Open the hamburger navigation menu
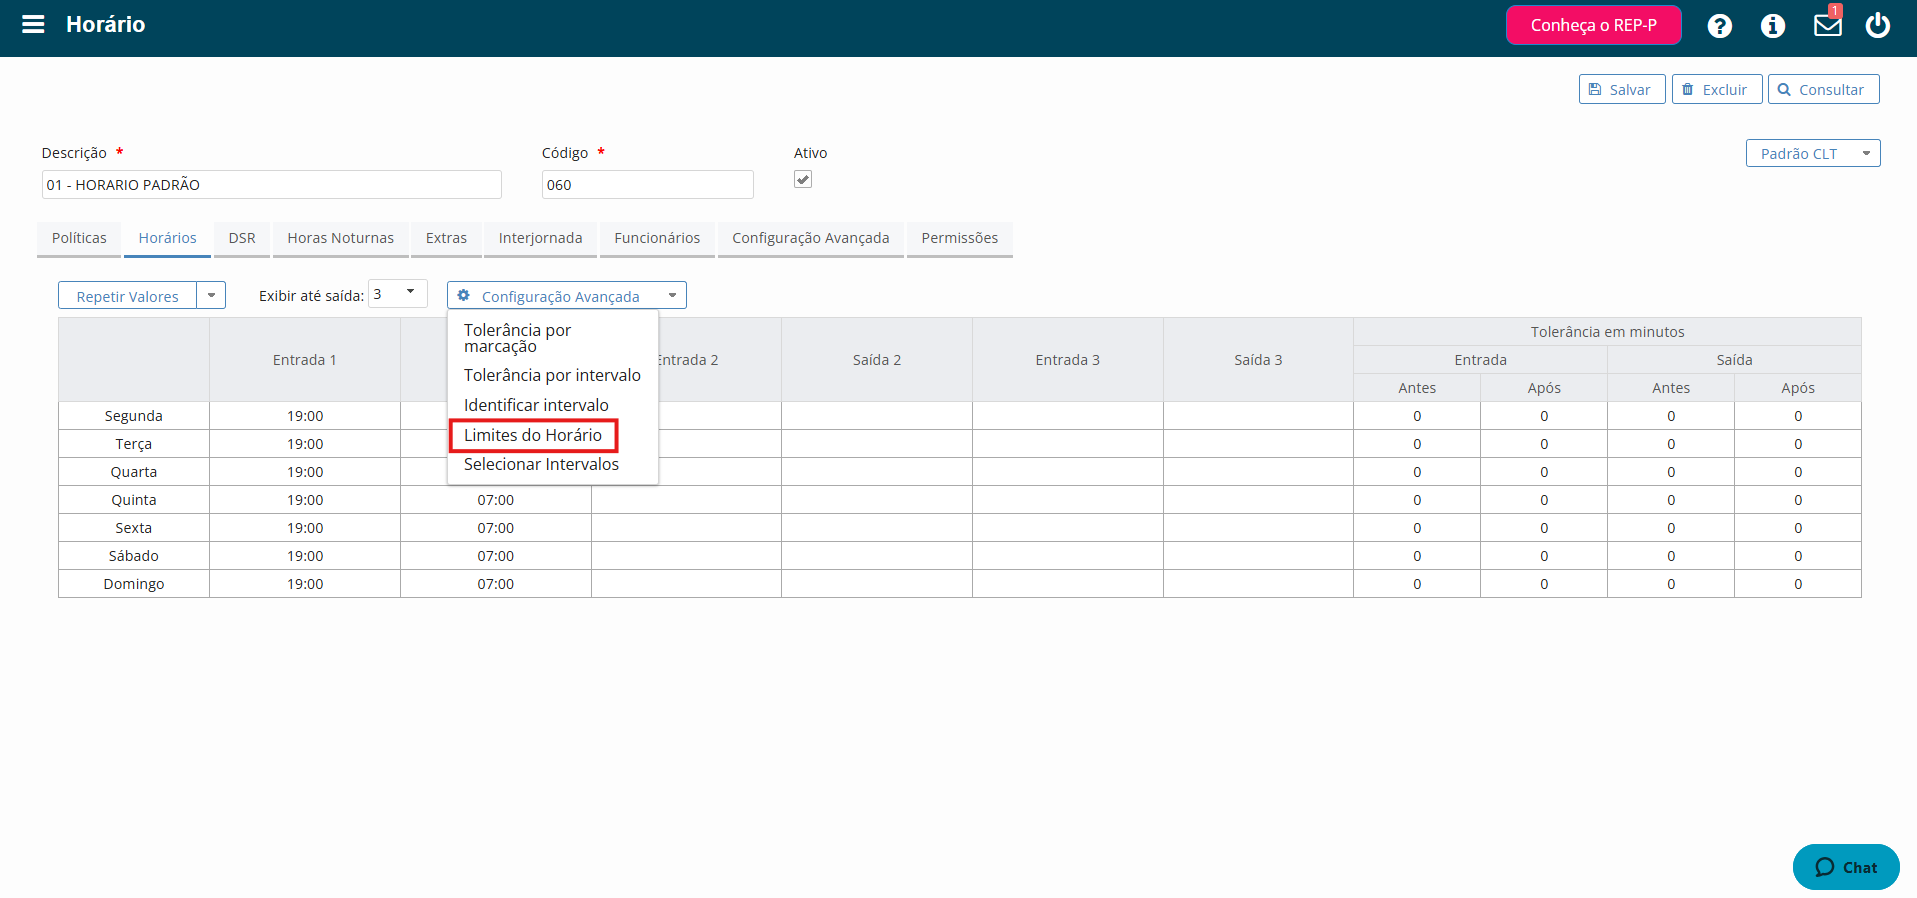The width and height of the screenshot is (1917, 898). [33, 24]
